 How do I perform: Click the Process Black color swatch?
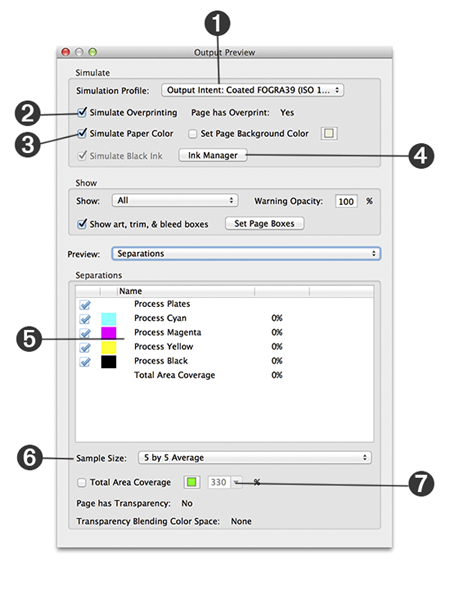click(109, 362)
